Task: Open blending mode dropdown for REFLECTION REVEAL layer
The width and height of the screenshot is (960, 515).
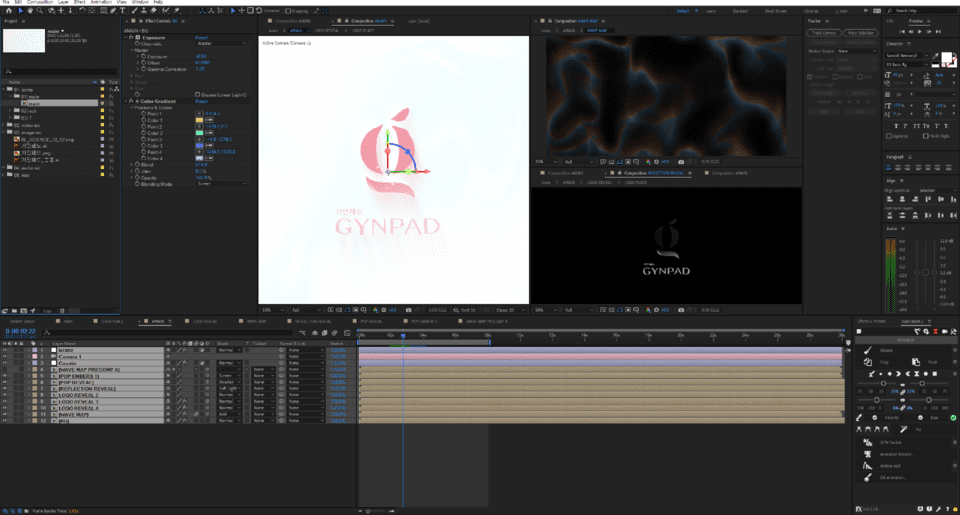Action: click(230, 389)
